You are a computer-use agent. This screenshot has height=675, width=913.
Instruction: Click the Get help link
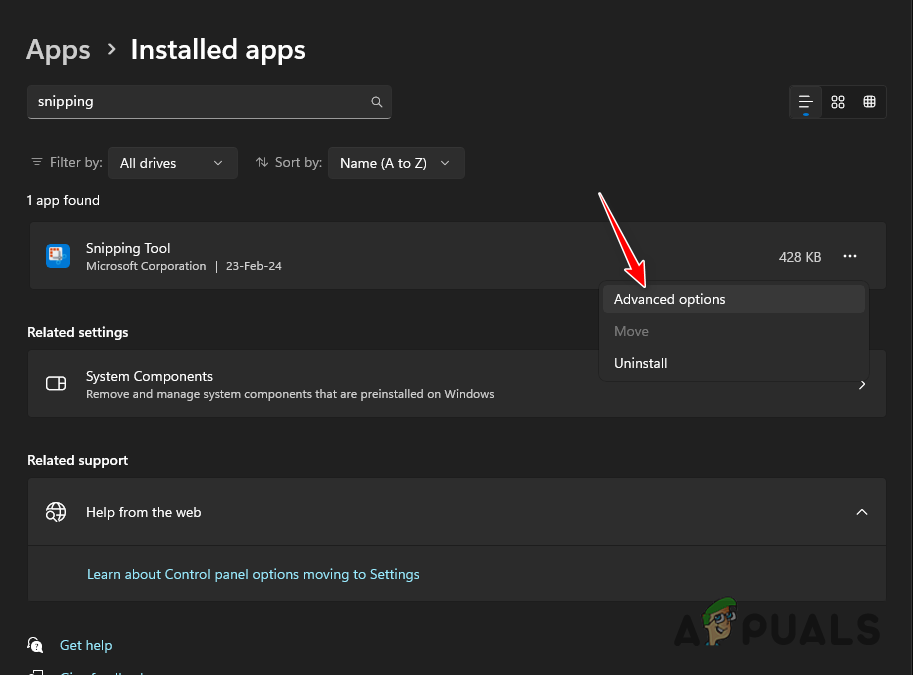click(86, 644)
